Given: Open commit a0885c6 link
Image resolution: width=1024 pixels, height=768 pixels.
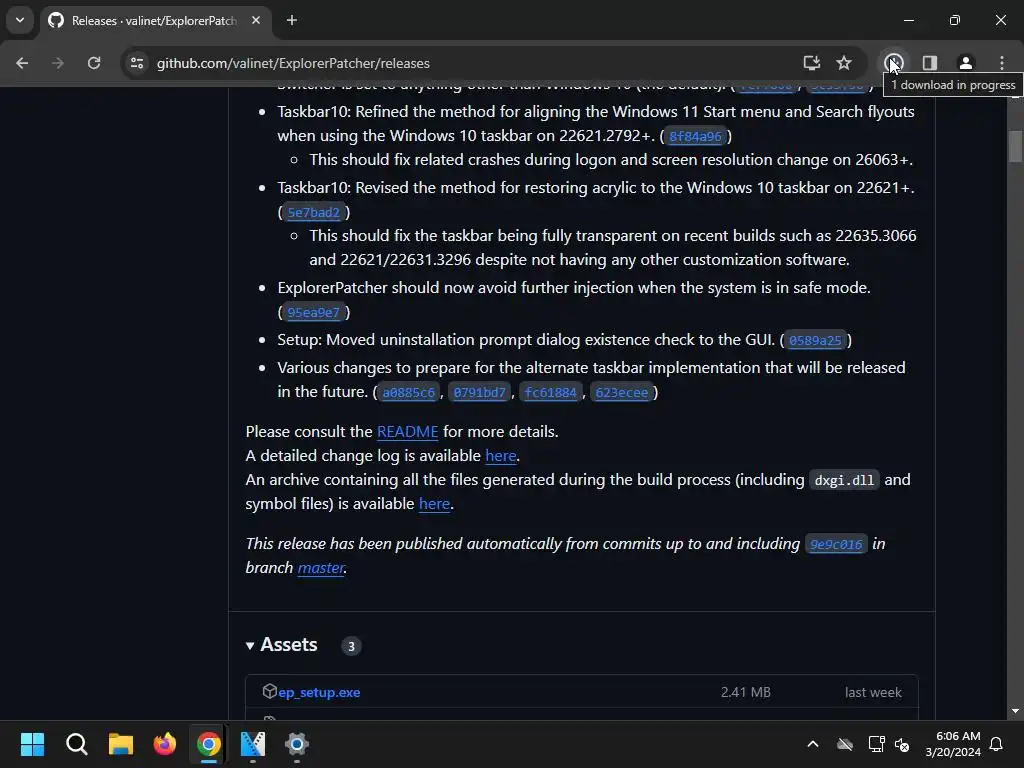Looking at the screenshot, I should tap(408, 392).
